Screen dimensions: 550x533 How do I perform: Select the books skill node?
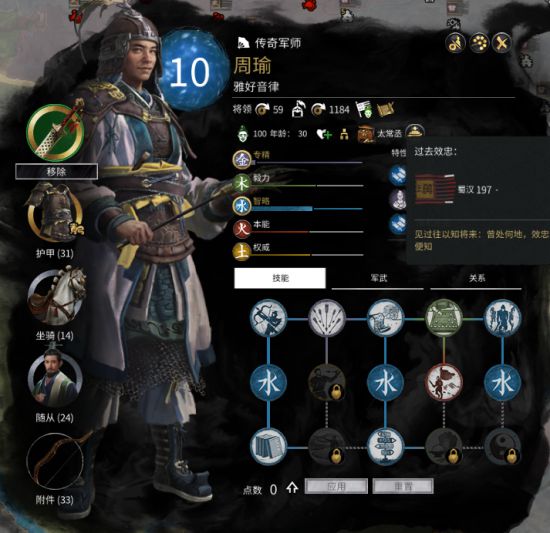[x=269, y=447]
